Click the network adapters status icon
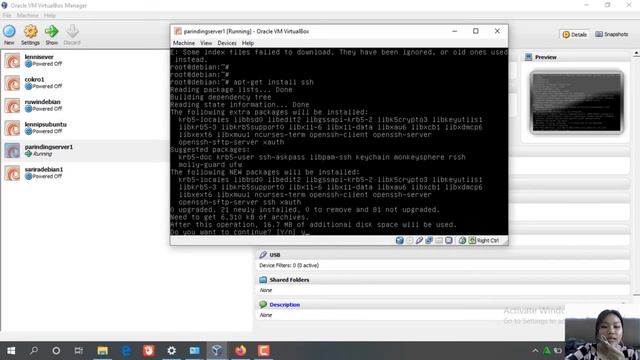Image resolution: width=640 pixels, height=360 pixels. click(429, 240)
